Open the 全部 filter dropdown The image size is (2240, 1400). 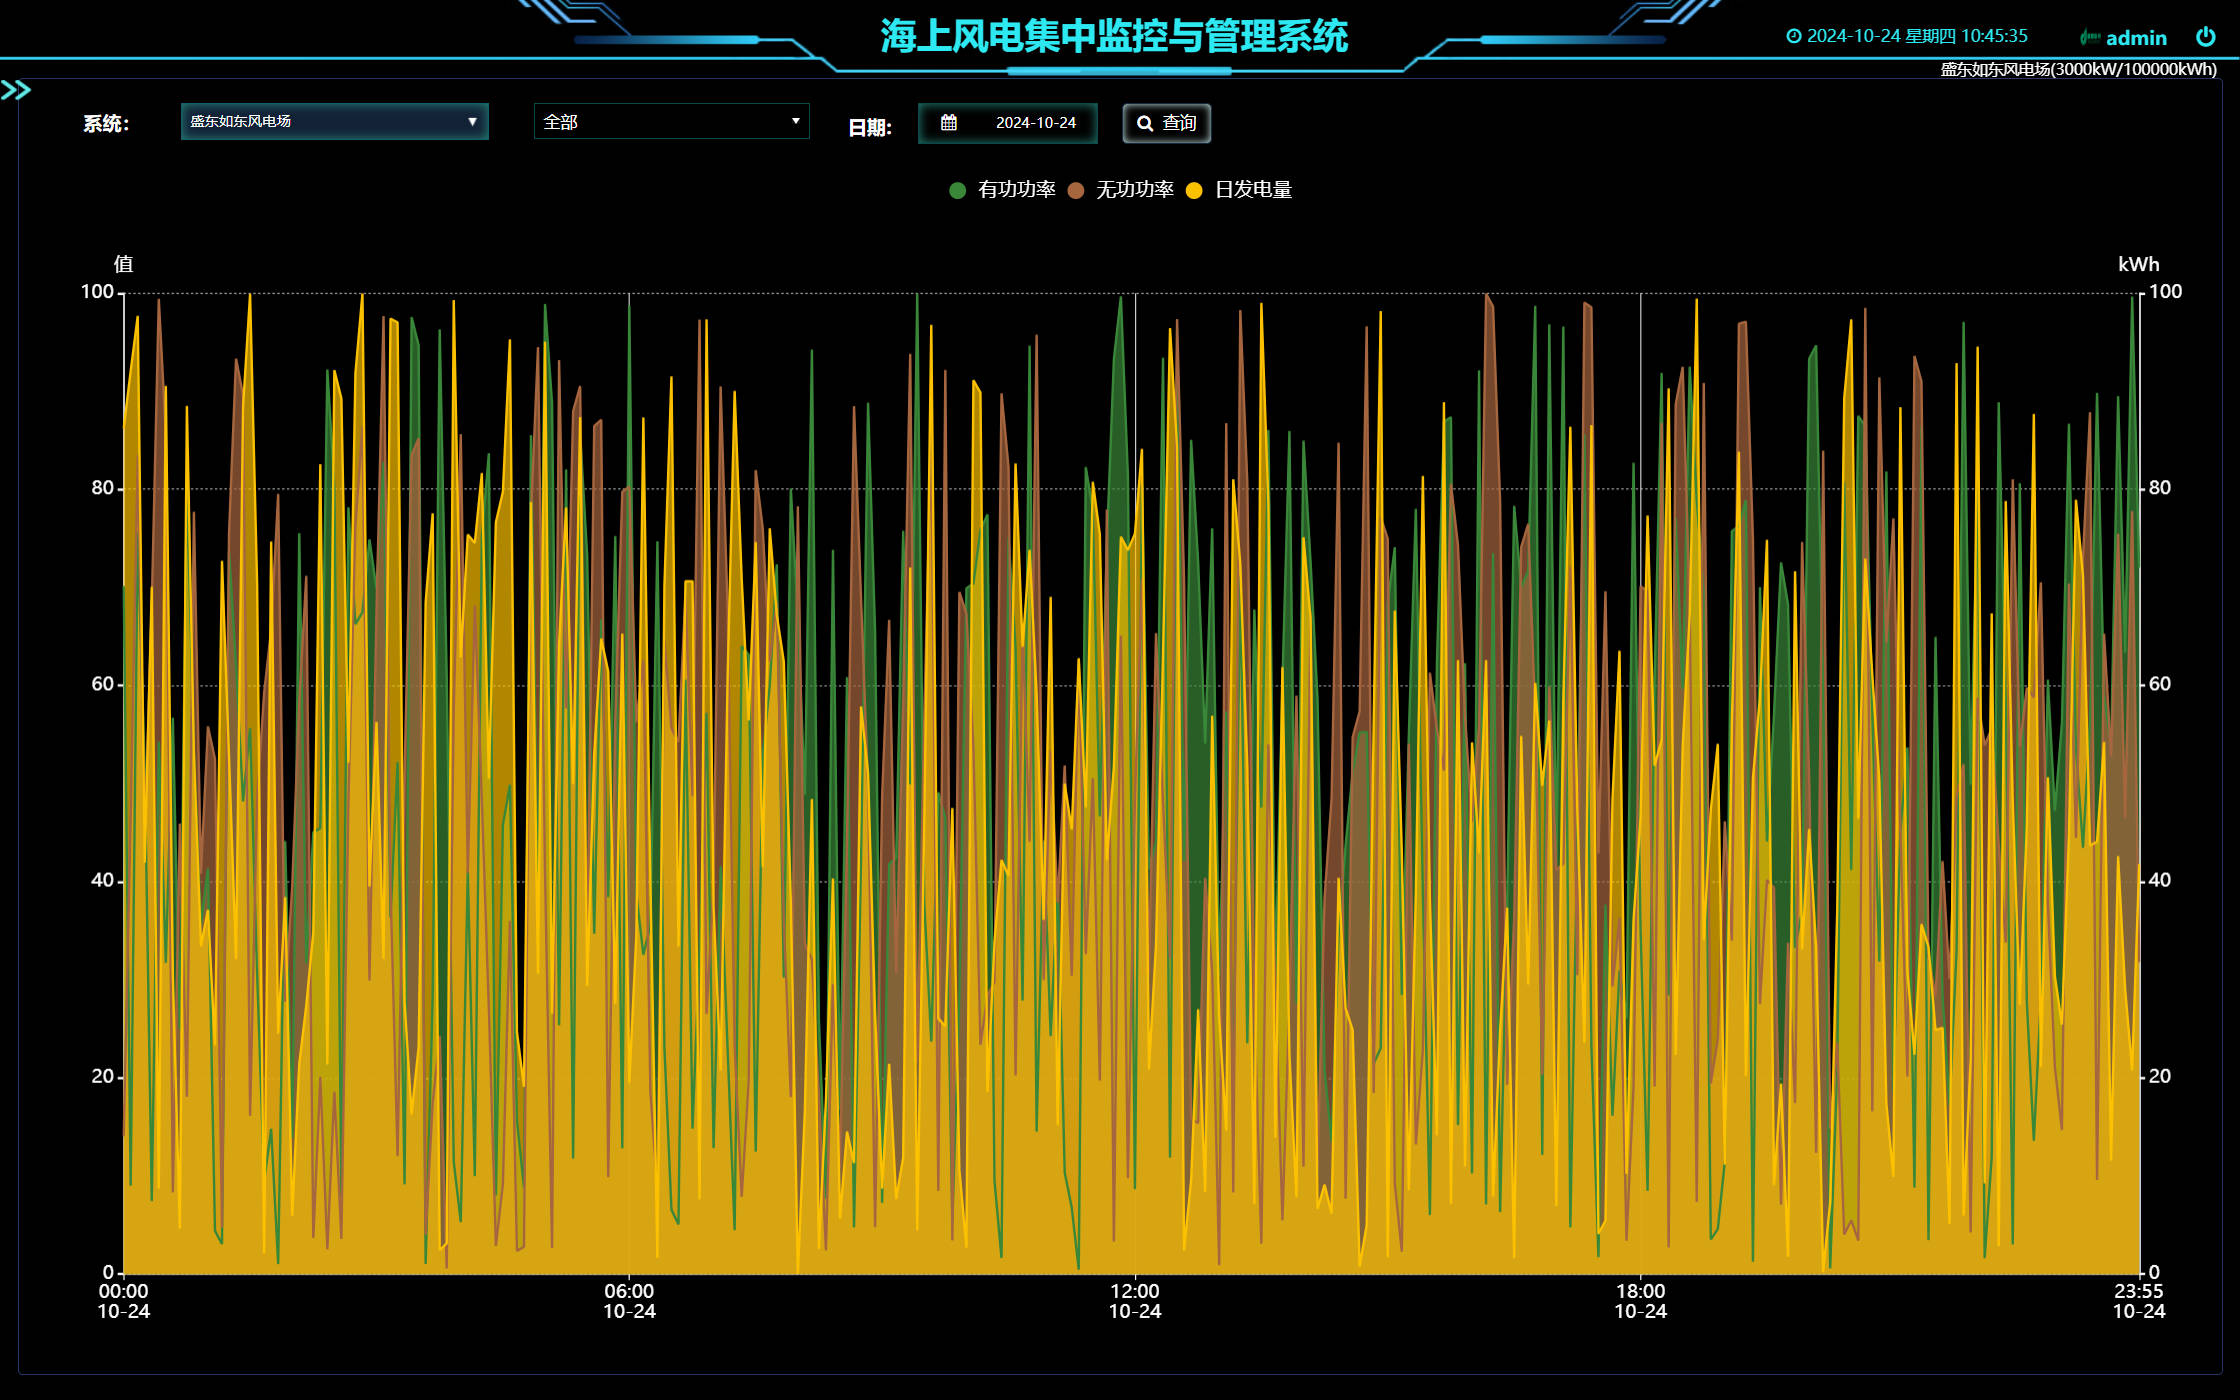point(671,121)
